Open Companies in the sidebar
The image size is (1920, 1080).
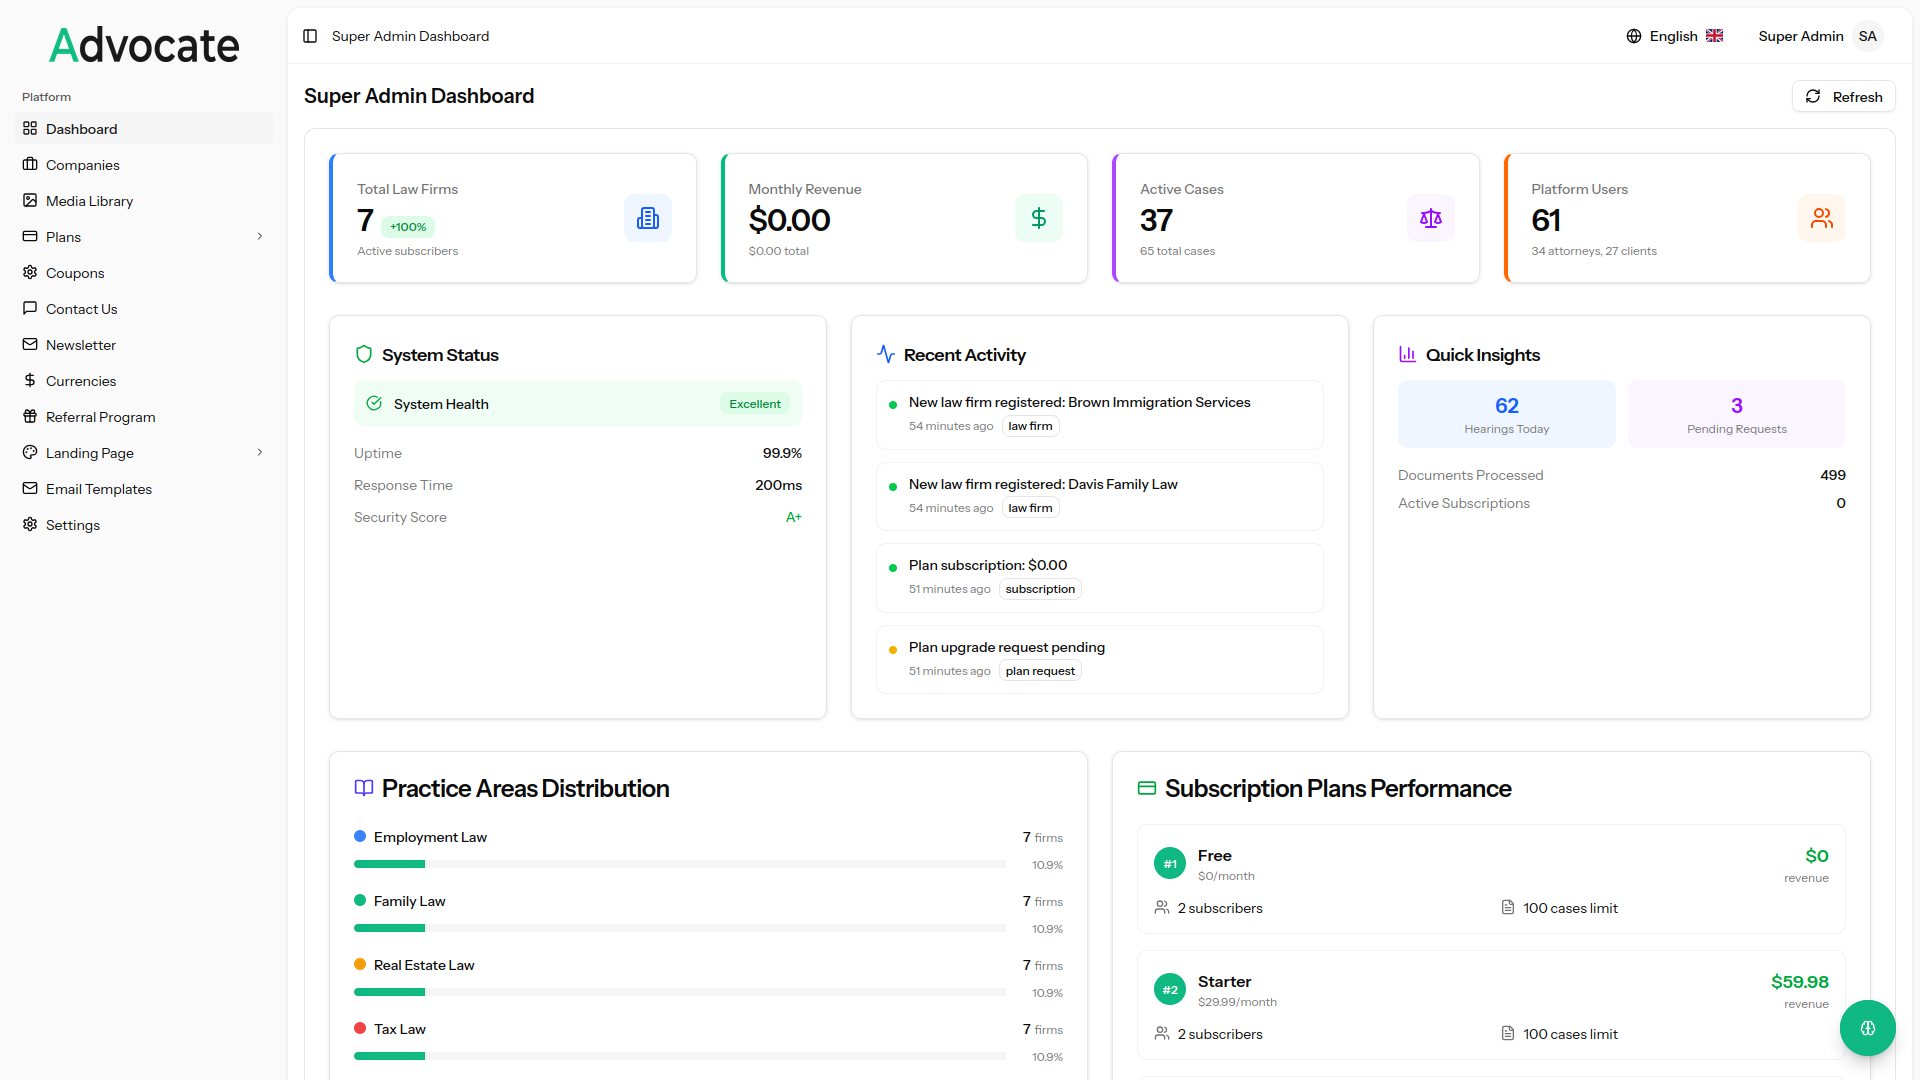point(82,165)
